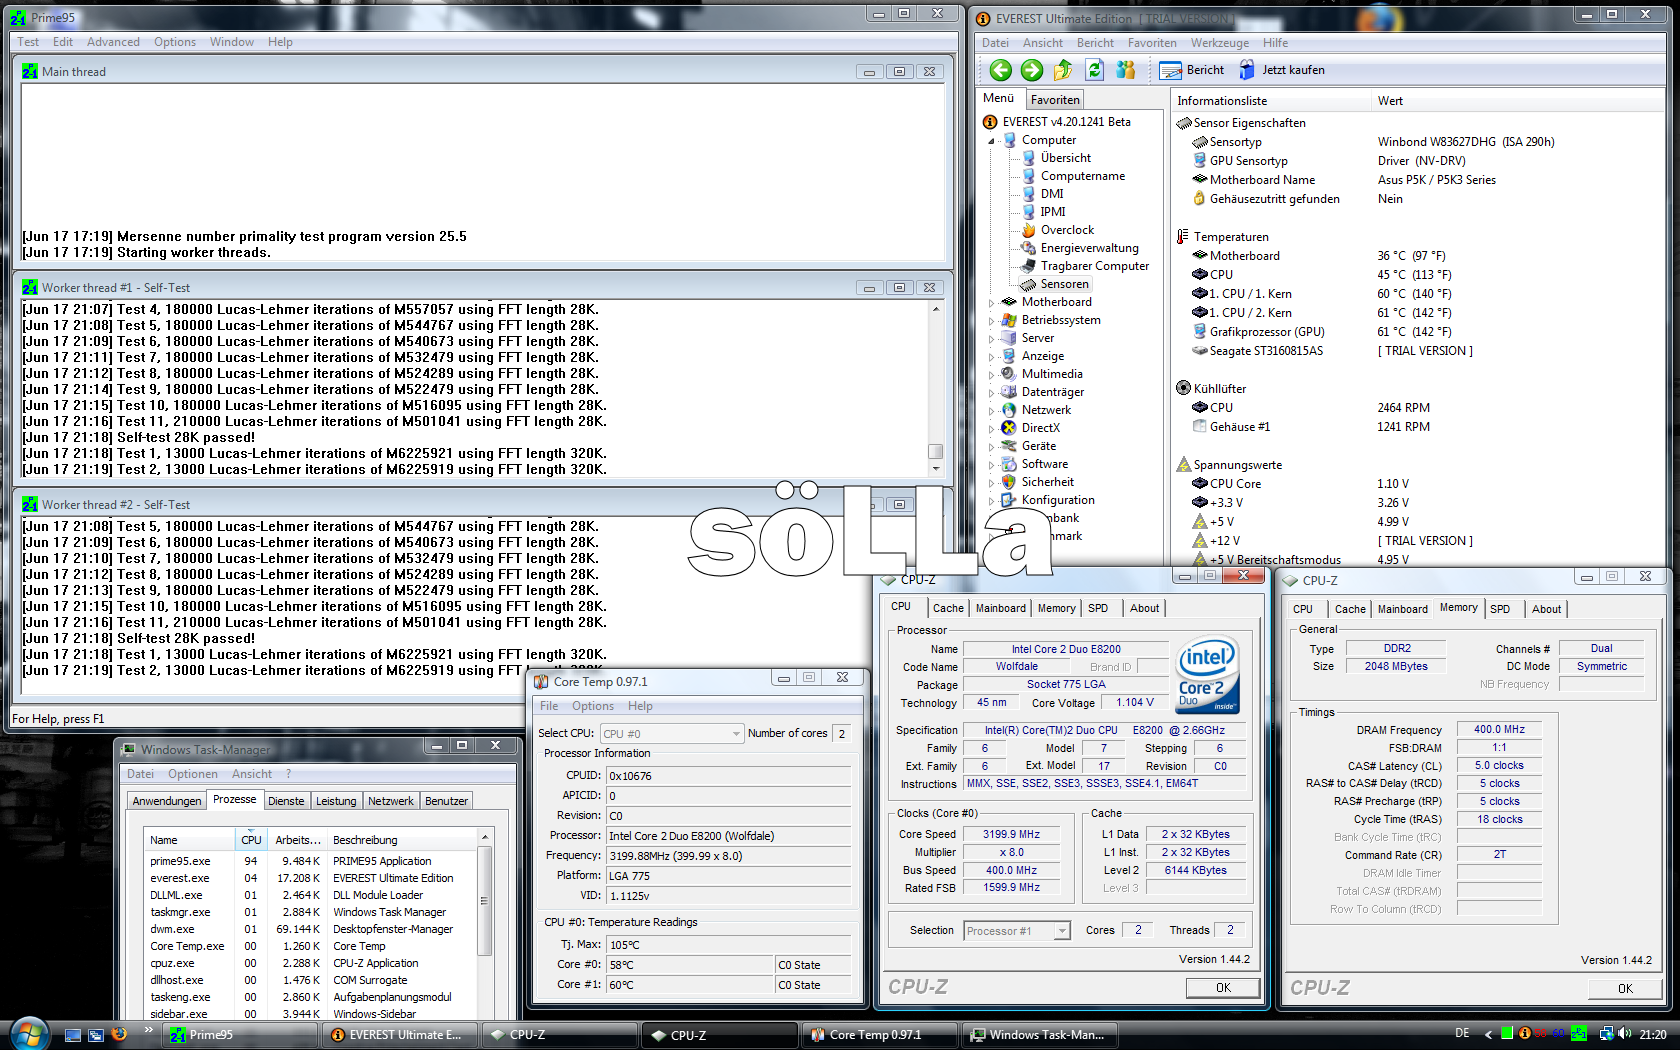Open the Bericht report wizard
Screen dimensions: 1680x1050
point(1192,70)
